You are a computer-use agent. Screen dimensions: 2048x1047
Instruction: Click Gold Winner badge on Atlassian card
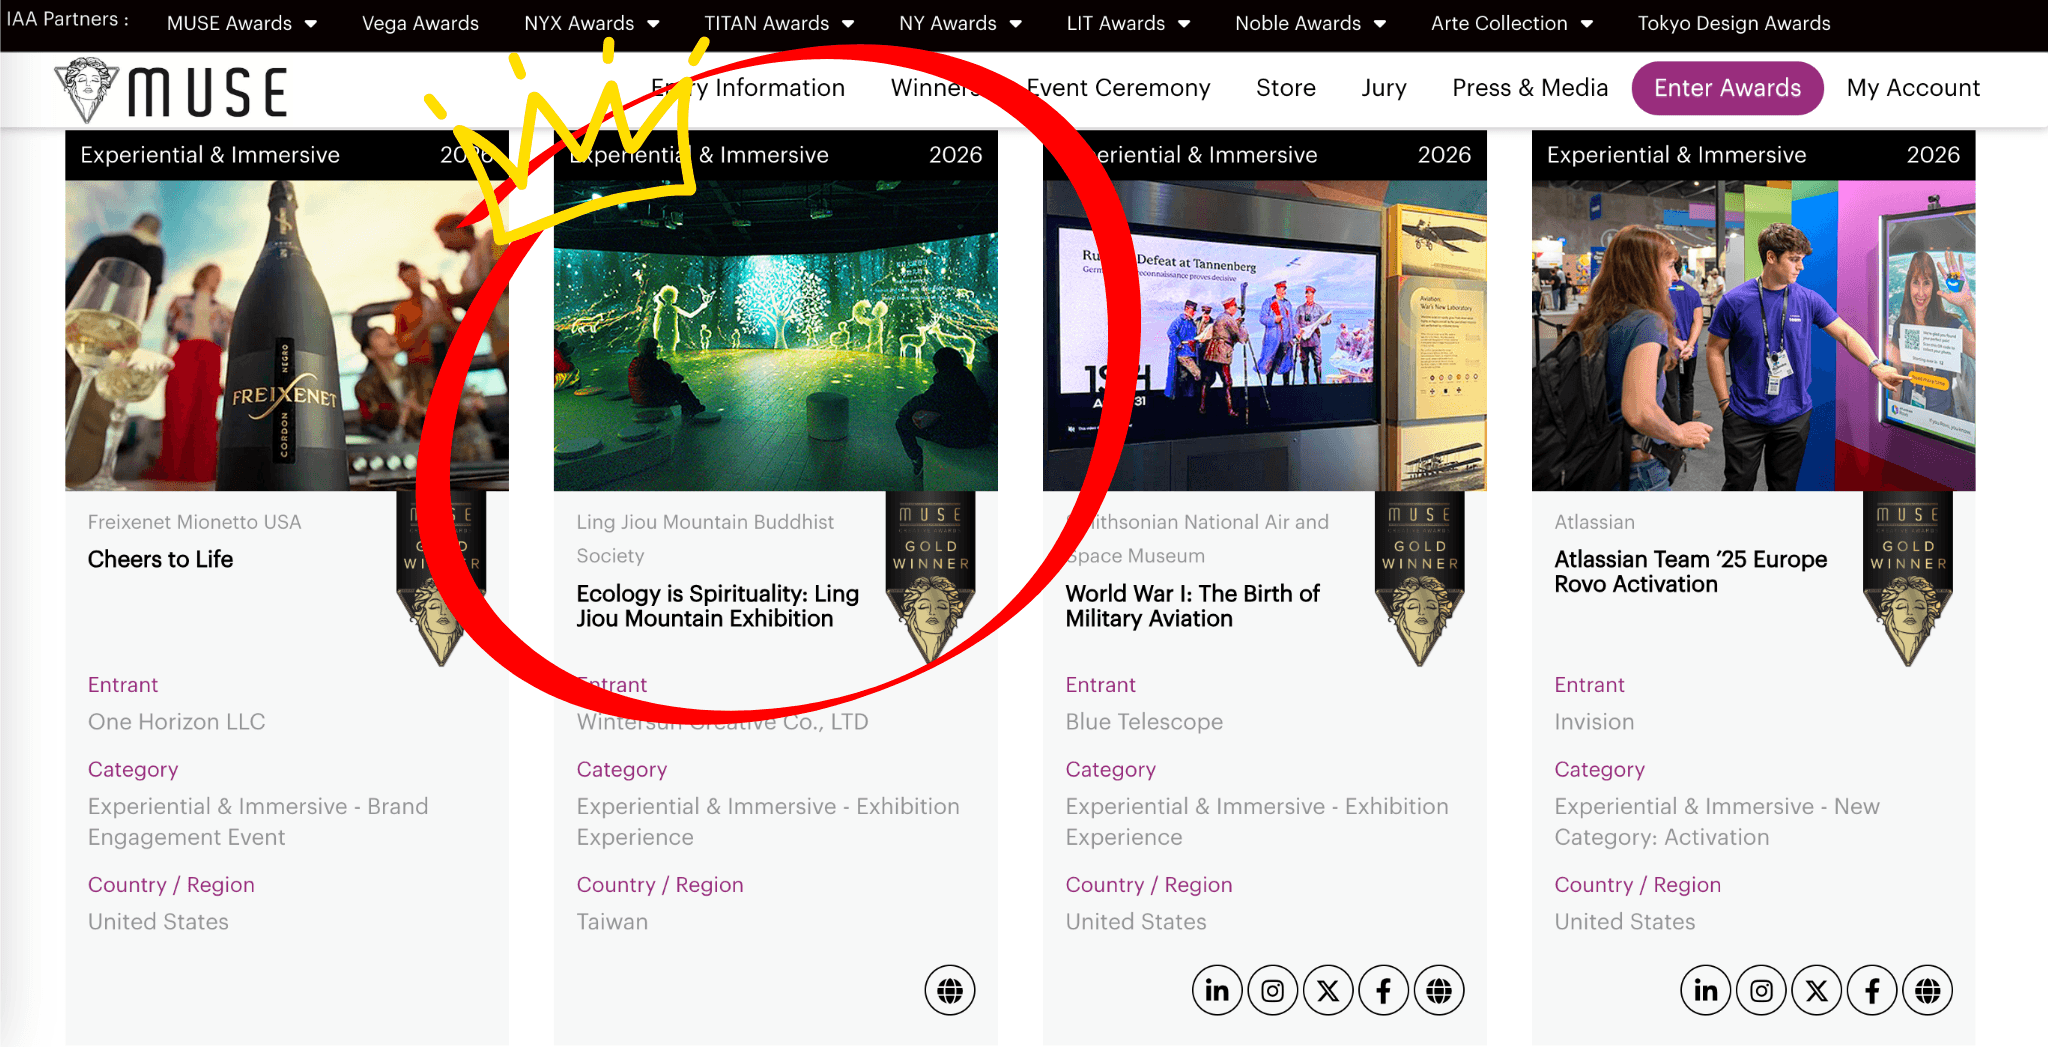[x=1908, y=578]
